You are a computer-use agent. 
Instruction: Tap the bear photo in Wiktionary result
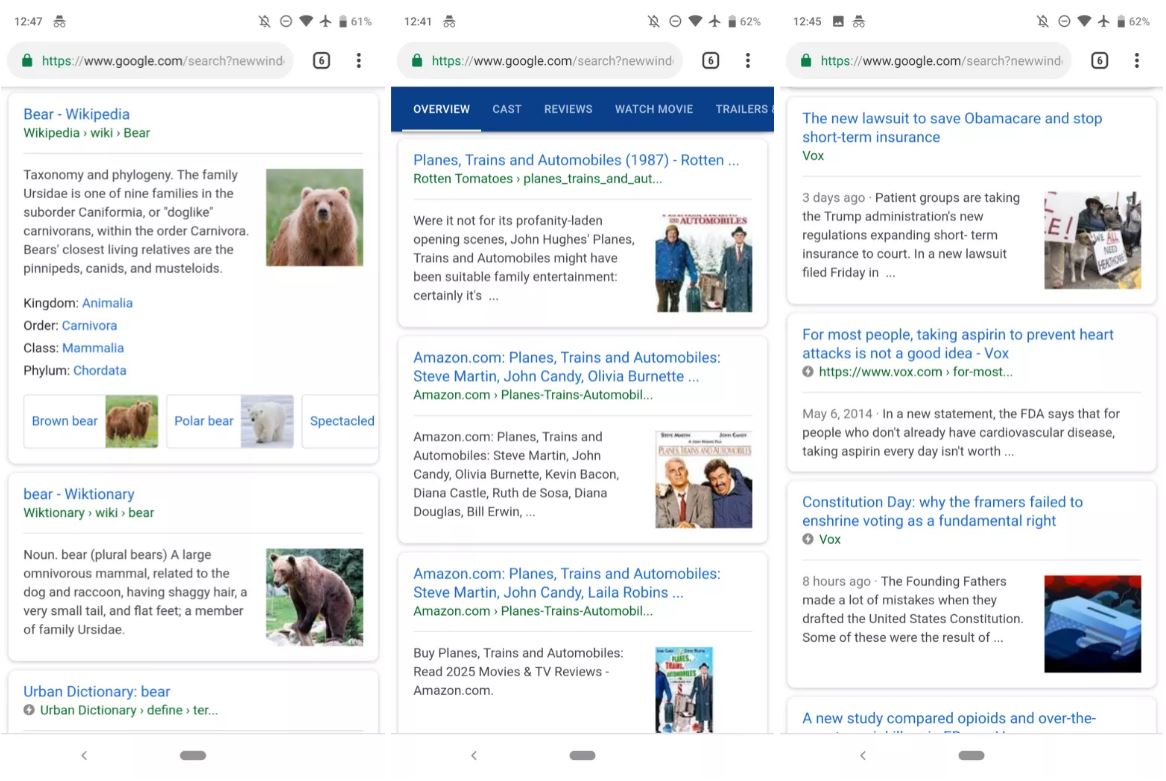314,596
